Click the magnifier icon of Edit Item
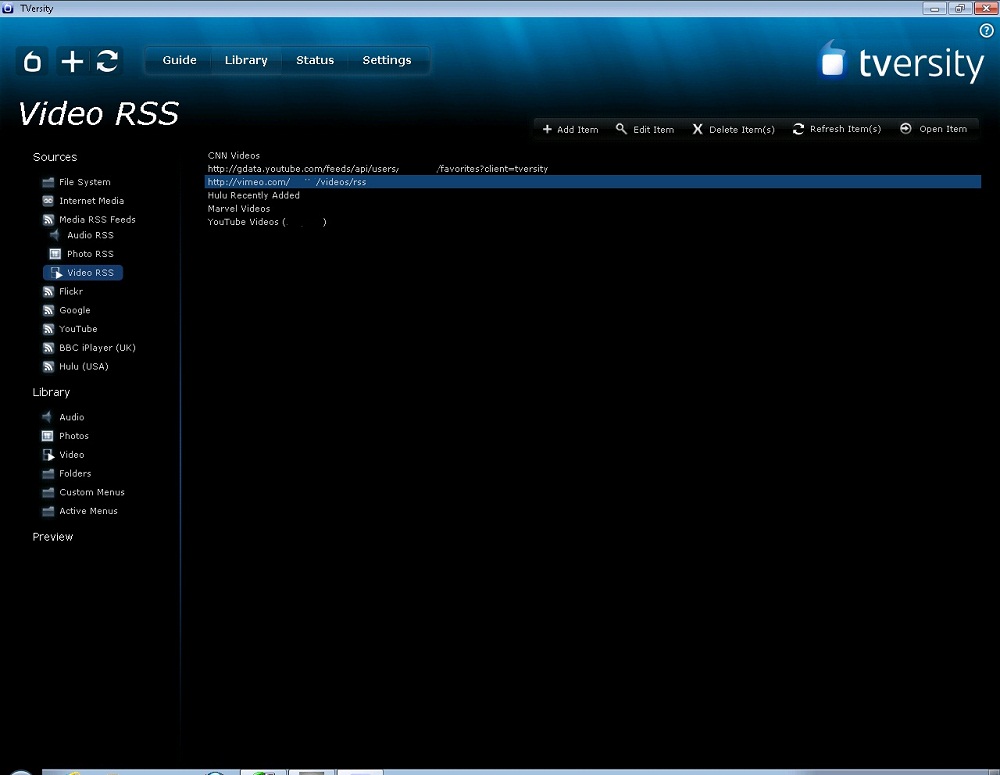Screen dimensions: 1000x775 (621, 129)
